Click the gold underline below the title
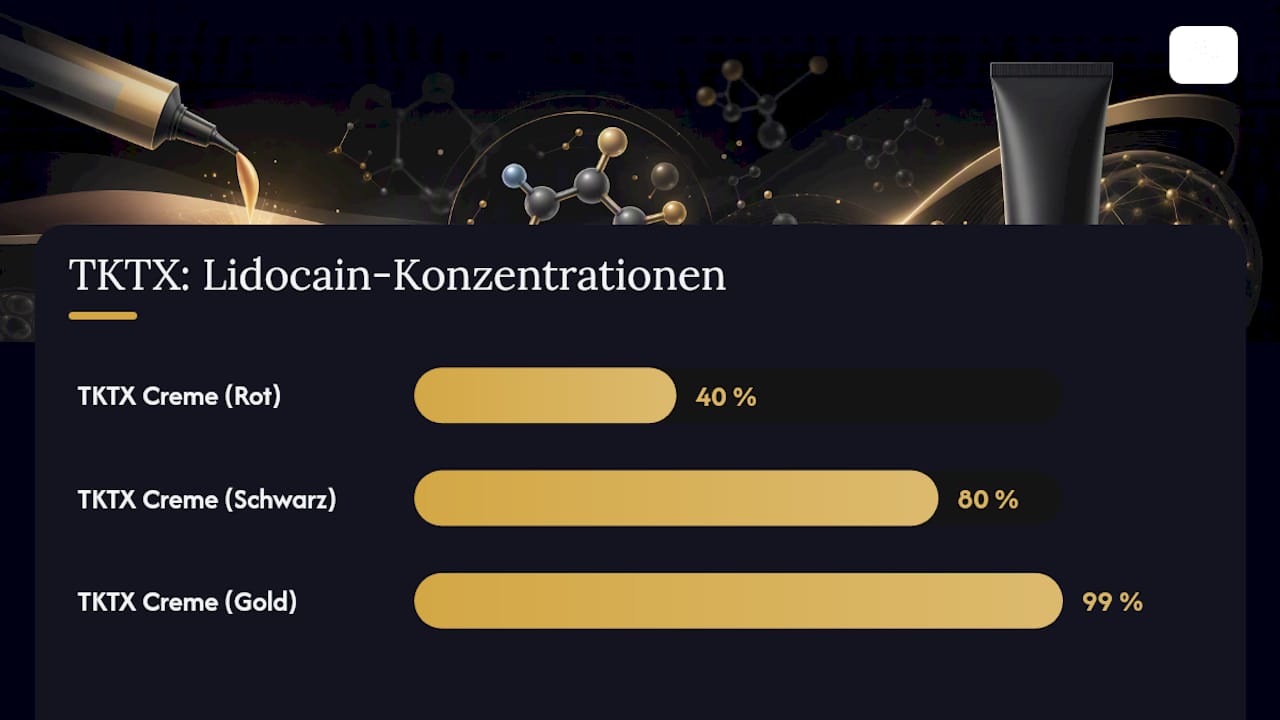The width and height of the screenshot is (1280, 720). pos(103,316)
